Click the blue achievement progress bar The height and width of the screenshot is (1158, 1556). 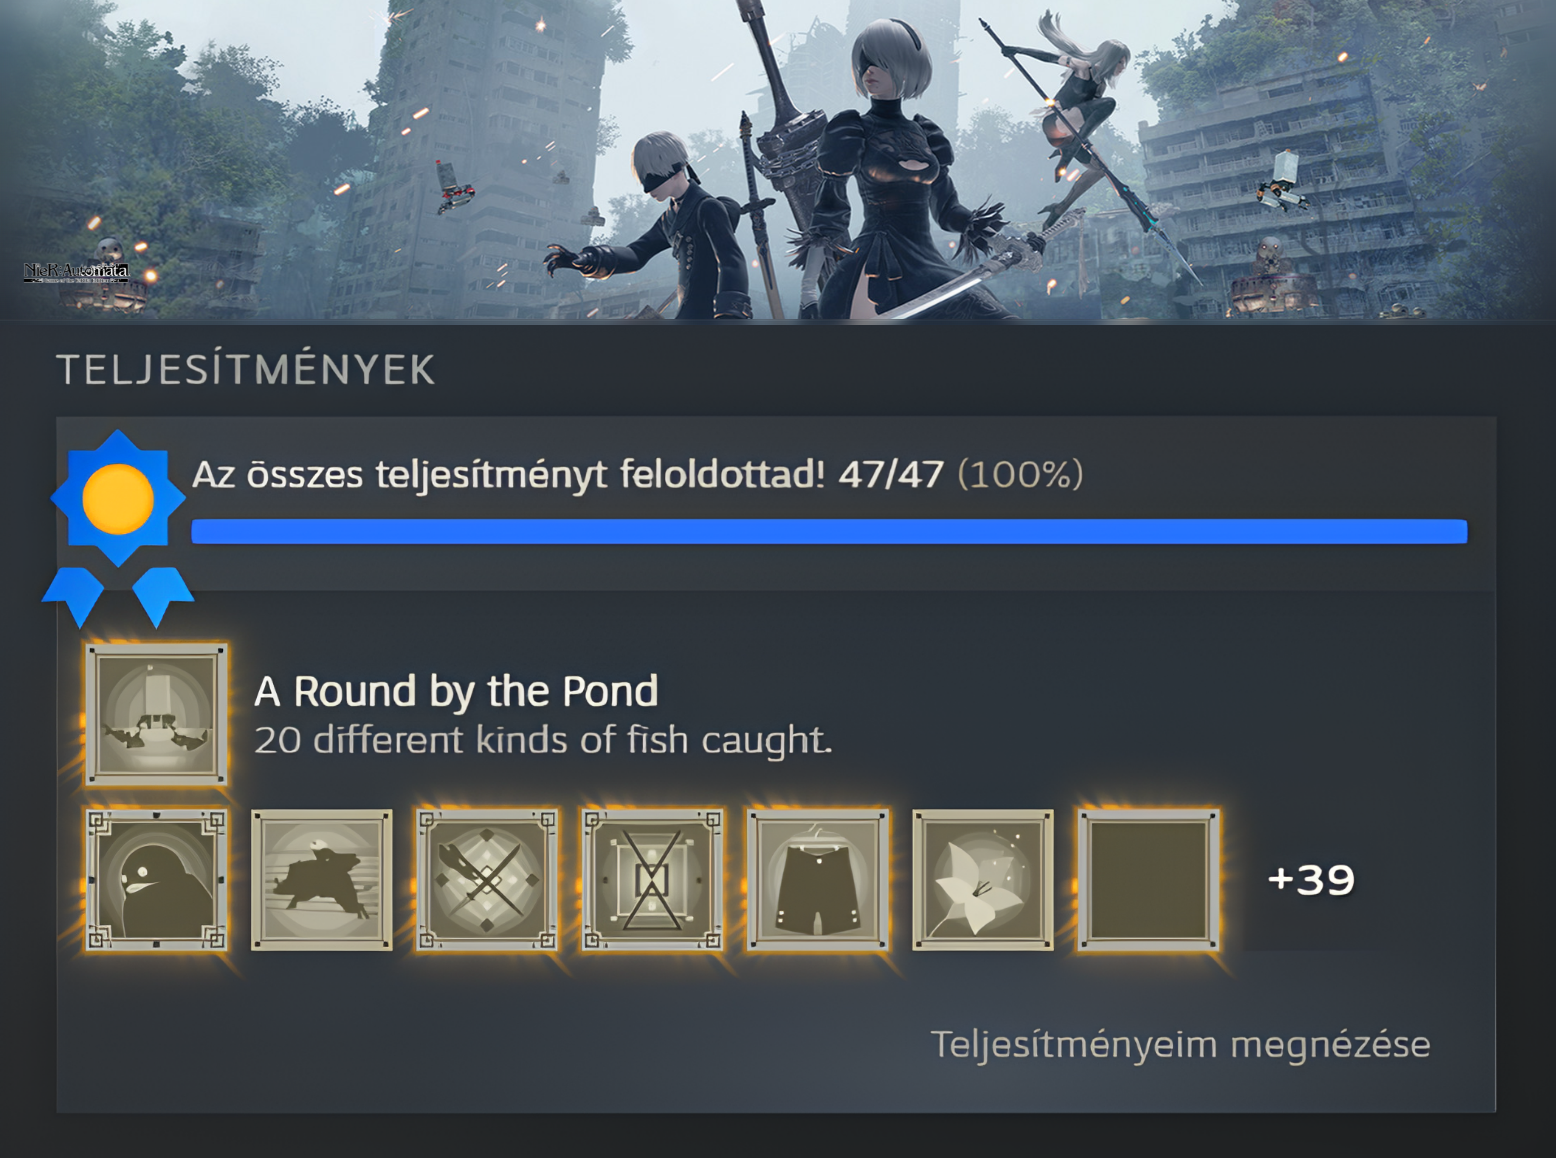coord(829,531)
